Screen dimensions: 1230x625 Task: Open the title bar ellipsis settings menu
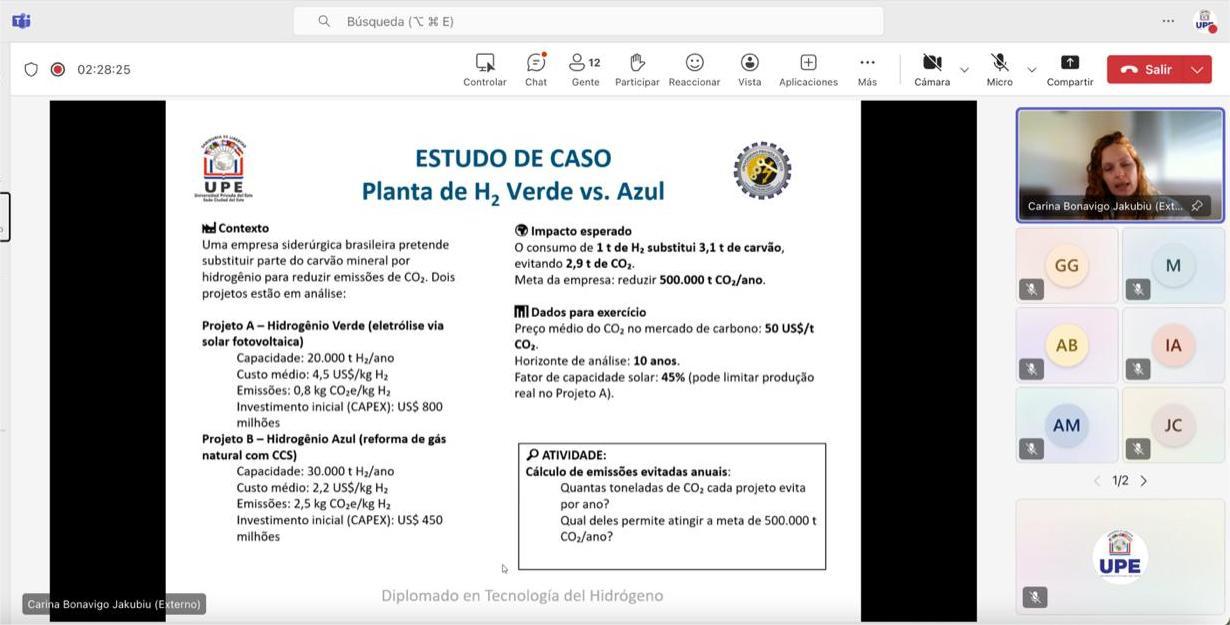coord(1168,21)
